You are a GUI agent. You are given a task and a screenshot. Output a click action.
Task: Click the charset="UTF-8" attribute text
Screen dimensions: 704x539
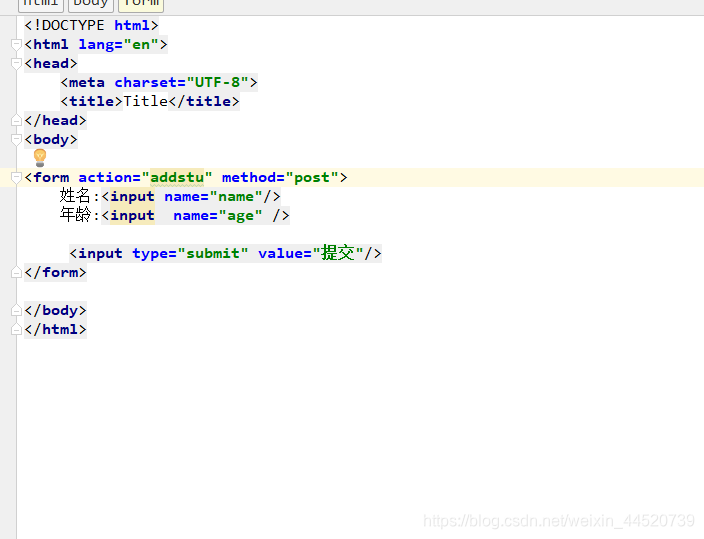pos(181,82)
